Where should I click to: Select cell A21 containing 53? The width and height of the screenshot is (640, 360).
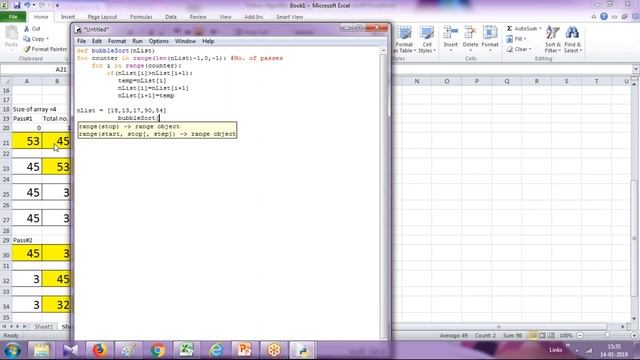27,141
